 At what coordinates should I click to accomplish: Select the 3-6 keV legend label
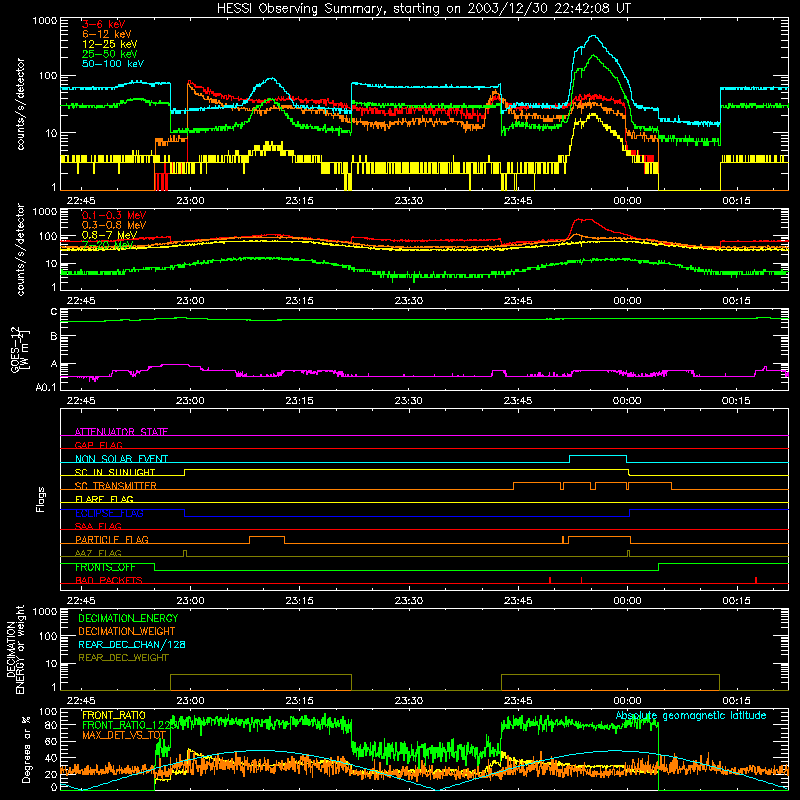click(104, 24)
